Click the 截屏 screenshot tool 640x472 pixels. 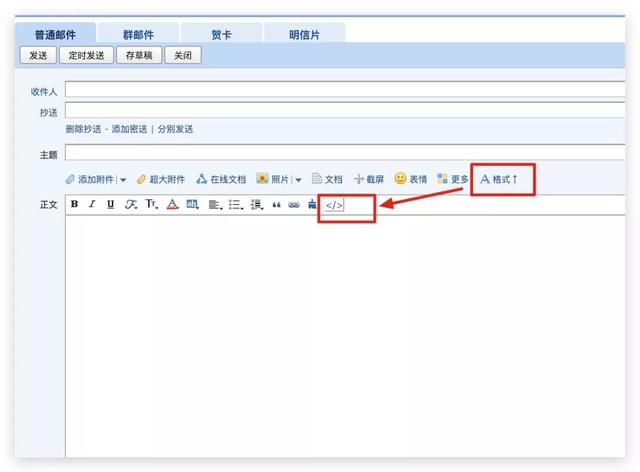click(368, 179)
